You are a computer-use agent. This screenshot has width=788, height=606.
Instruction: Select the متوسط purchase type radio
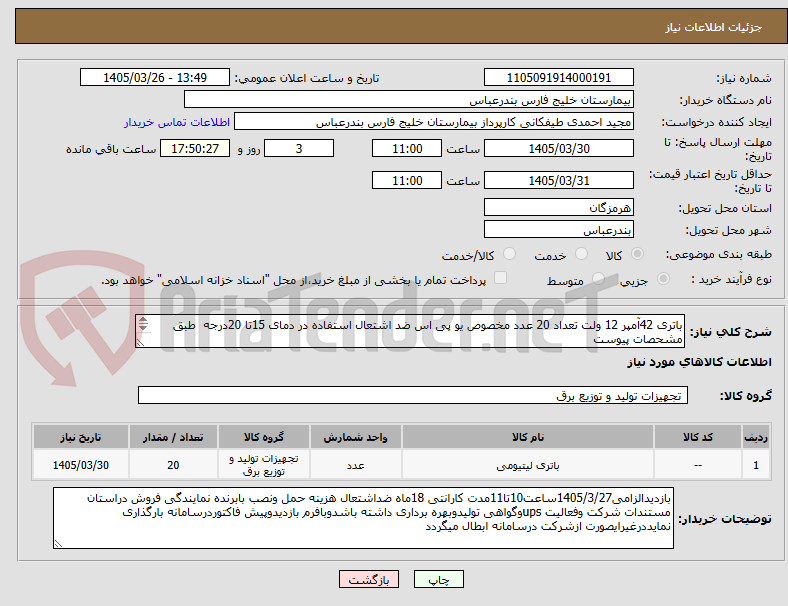pos(598,279)
